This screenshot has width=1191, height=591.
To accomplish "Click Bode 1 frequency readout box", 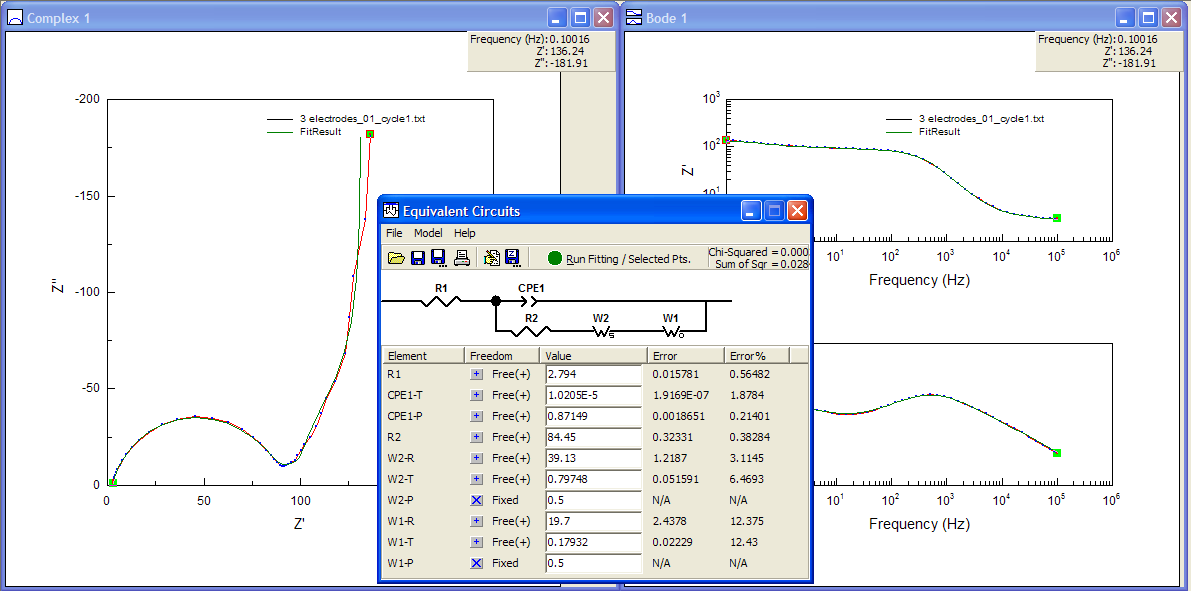I will 1108,52.
